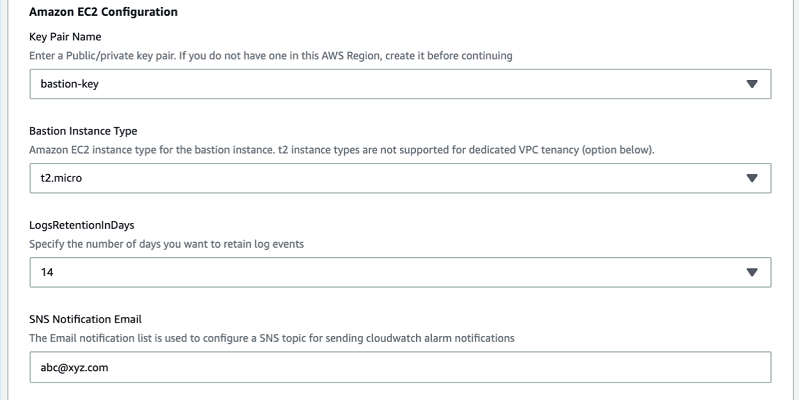Screen dimensions: 800x400
Task: Select the bastion-key selected value text
Action: 69,84
